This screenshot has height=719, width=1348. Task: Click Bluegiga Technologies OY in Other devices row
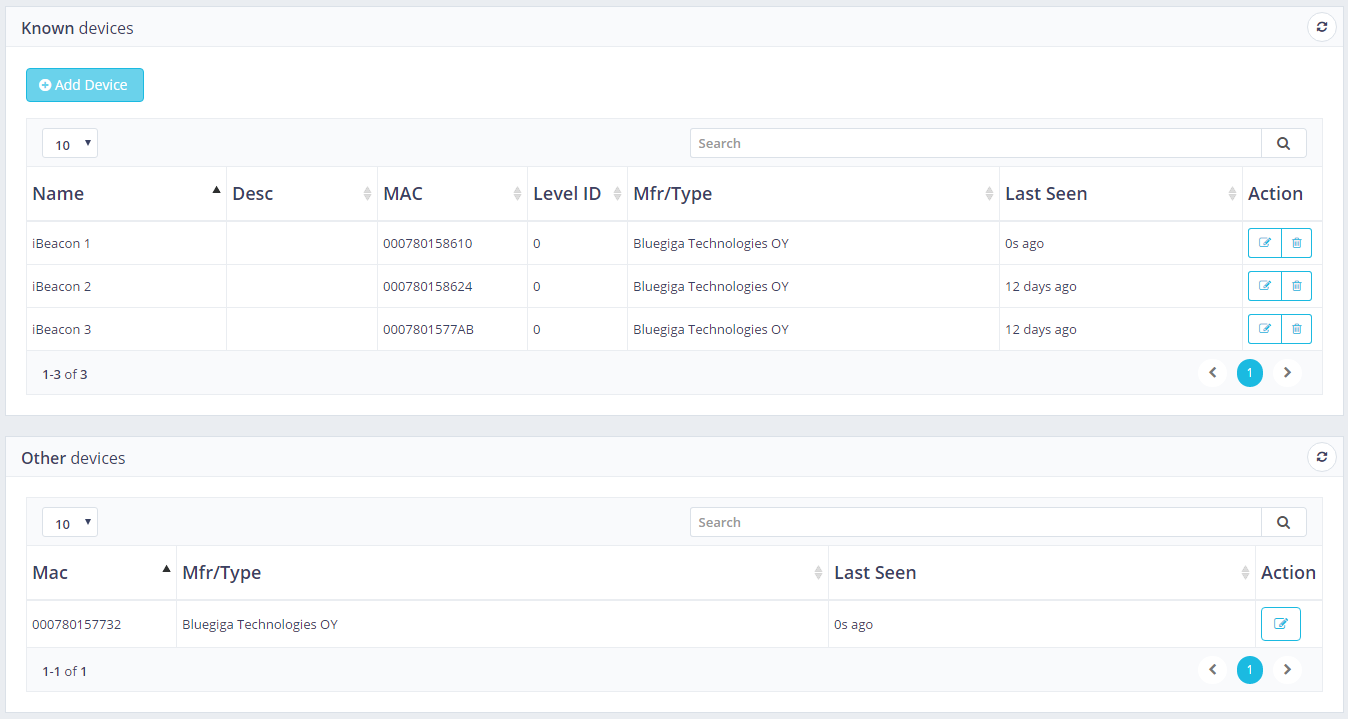(x=260, y=624)
